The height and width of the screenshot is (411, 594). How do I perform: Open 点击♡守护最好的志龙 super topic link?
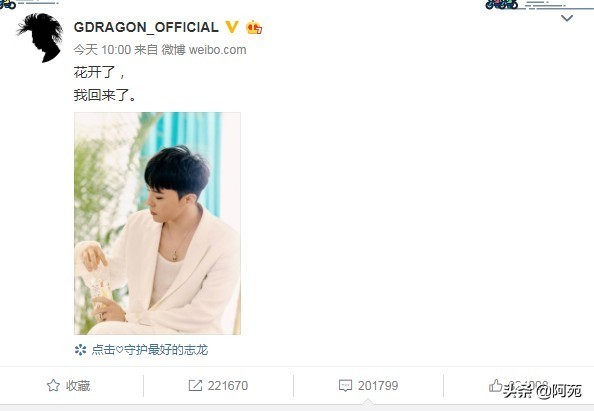[x=150, y=350]
